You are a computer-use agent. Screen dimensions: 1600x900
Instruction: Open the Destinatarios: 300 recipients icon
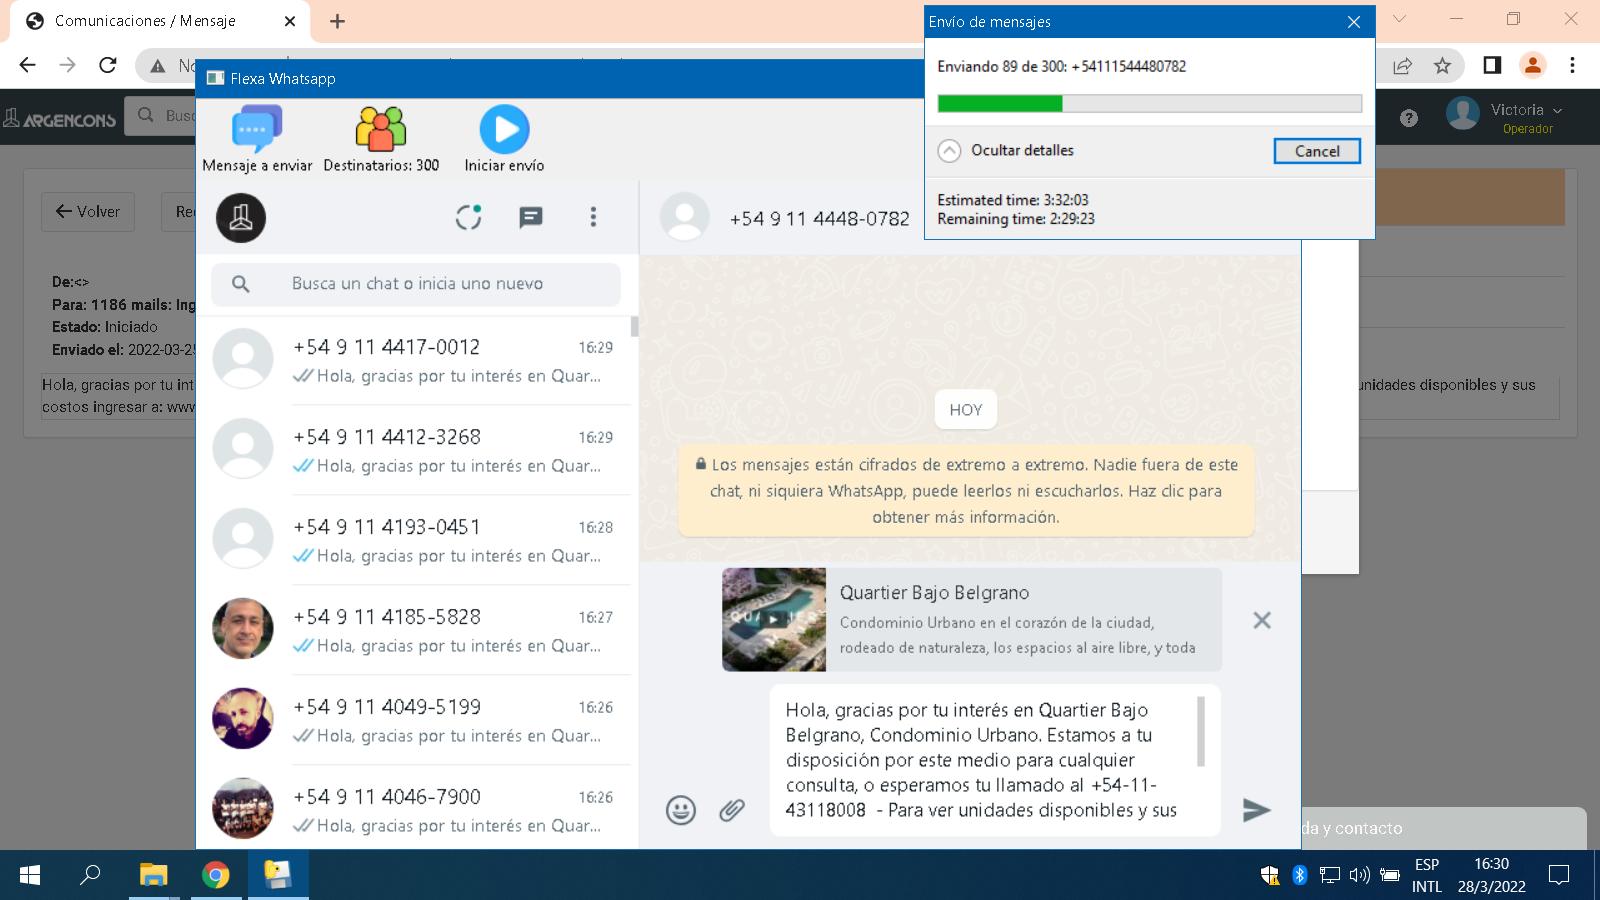pyautogui.click(x=381, y=130)
